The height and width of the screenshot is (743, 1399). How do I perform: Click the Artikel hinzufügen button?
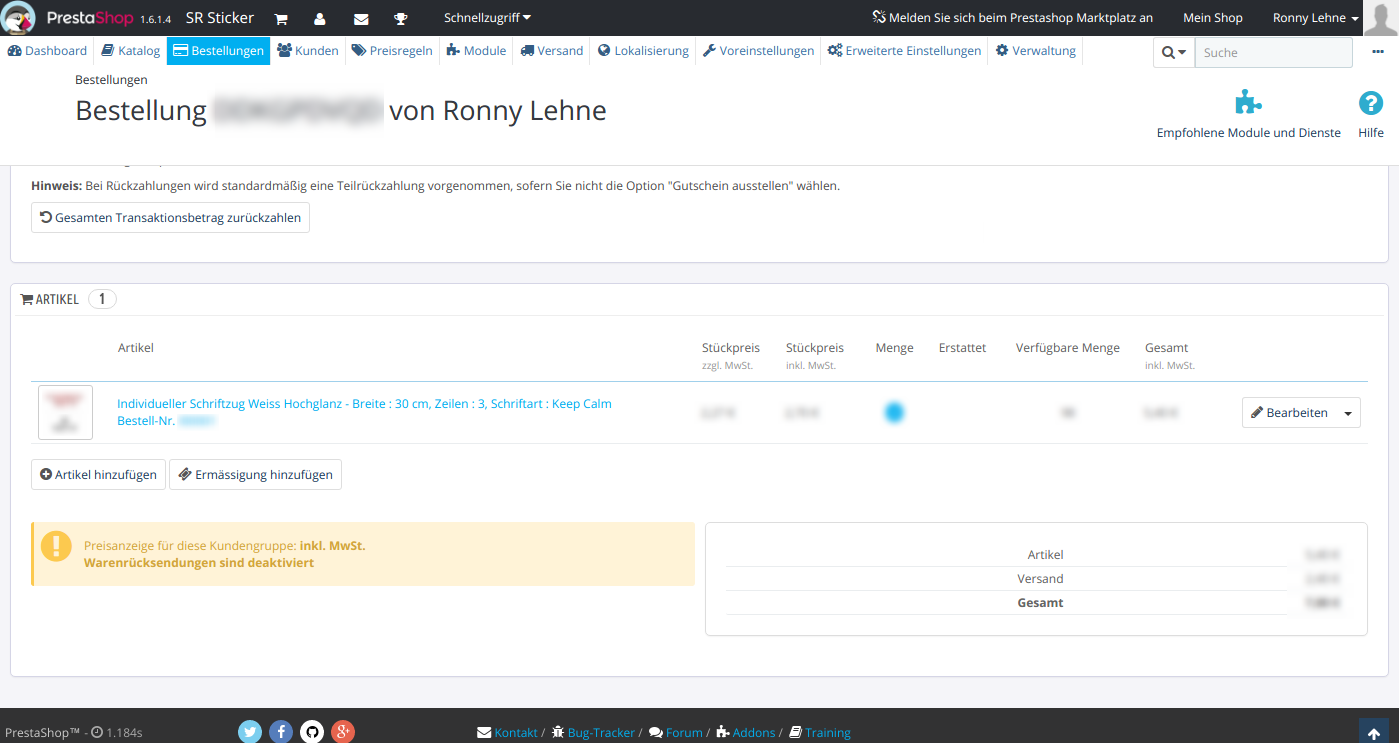click(x=99, y=475)
